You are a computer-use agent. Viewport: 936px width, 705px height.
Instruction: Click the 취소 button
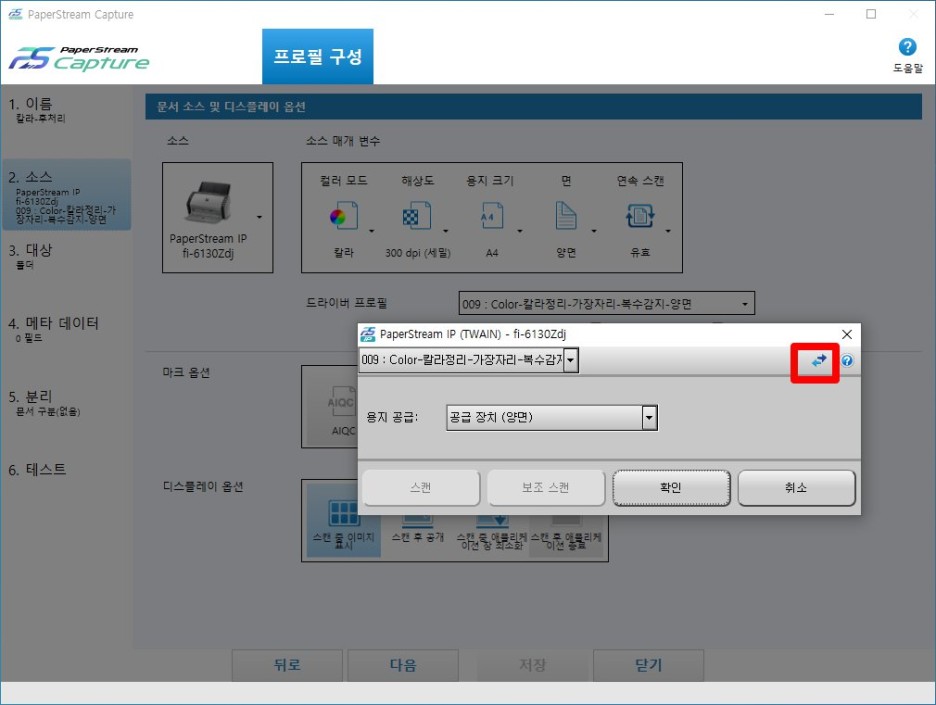coord(796,488)
